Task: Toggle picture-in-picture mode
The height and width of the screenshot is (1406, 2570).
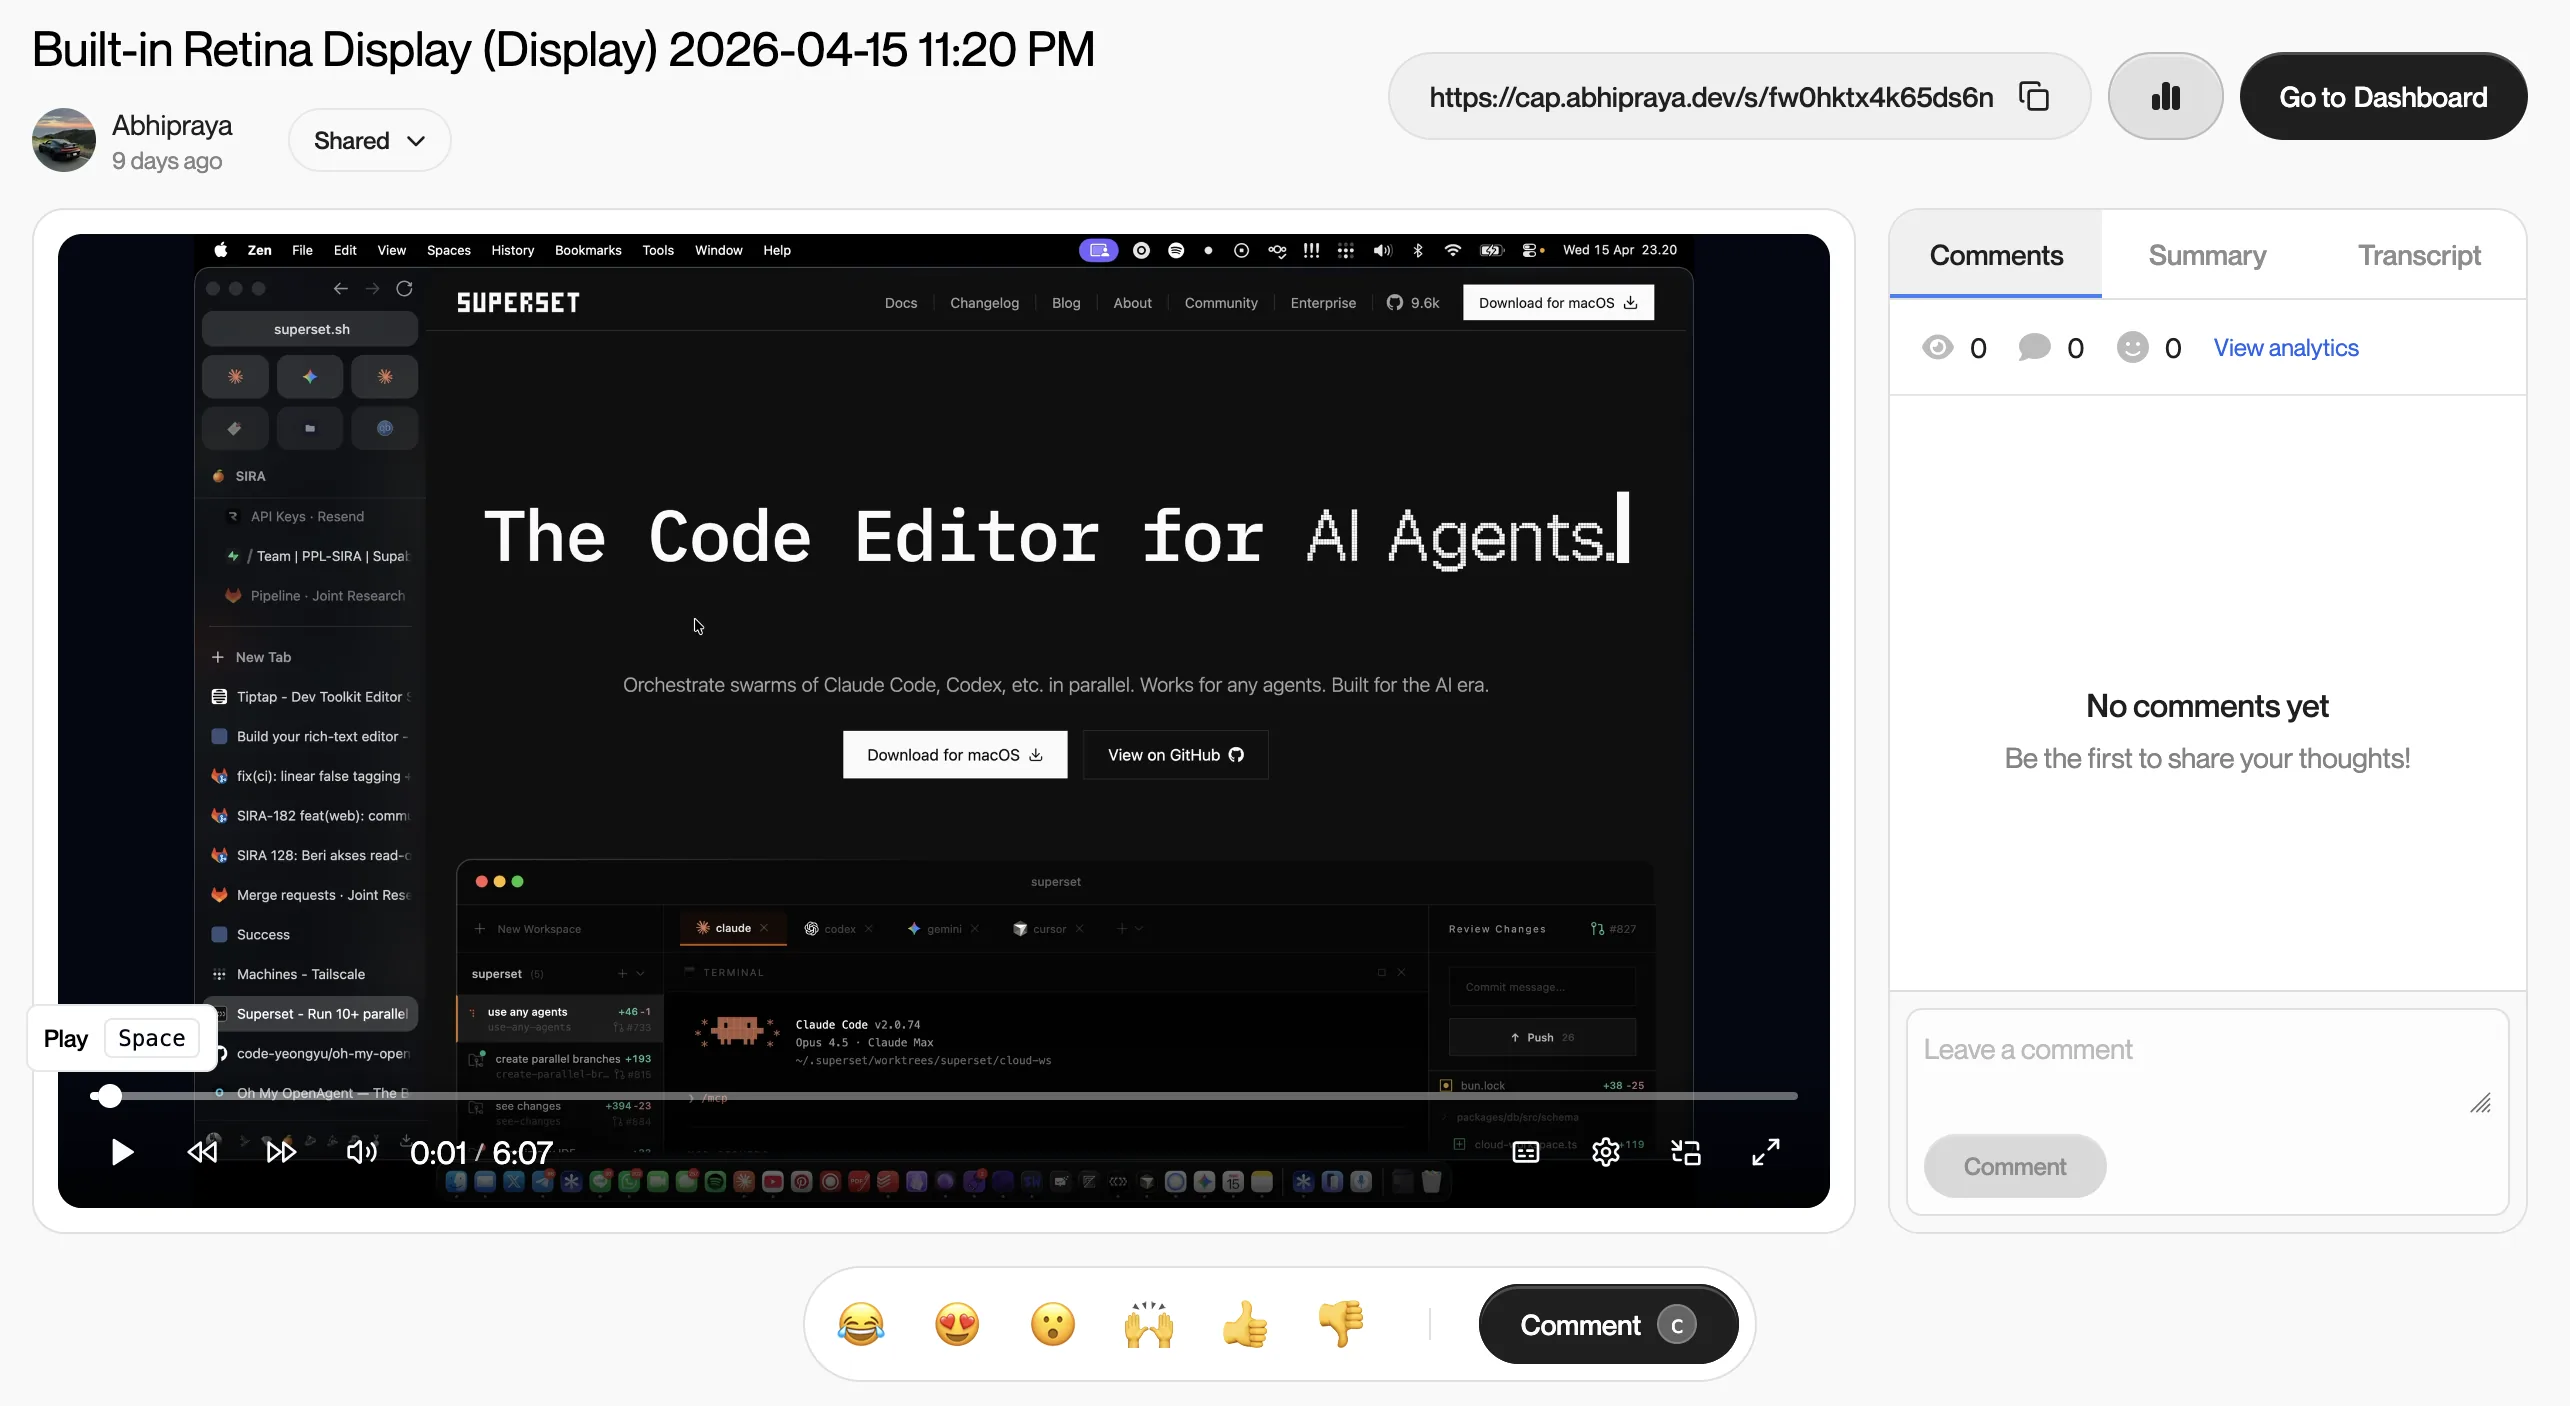Action: pos(1686,1153)
